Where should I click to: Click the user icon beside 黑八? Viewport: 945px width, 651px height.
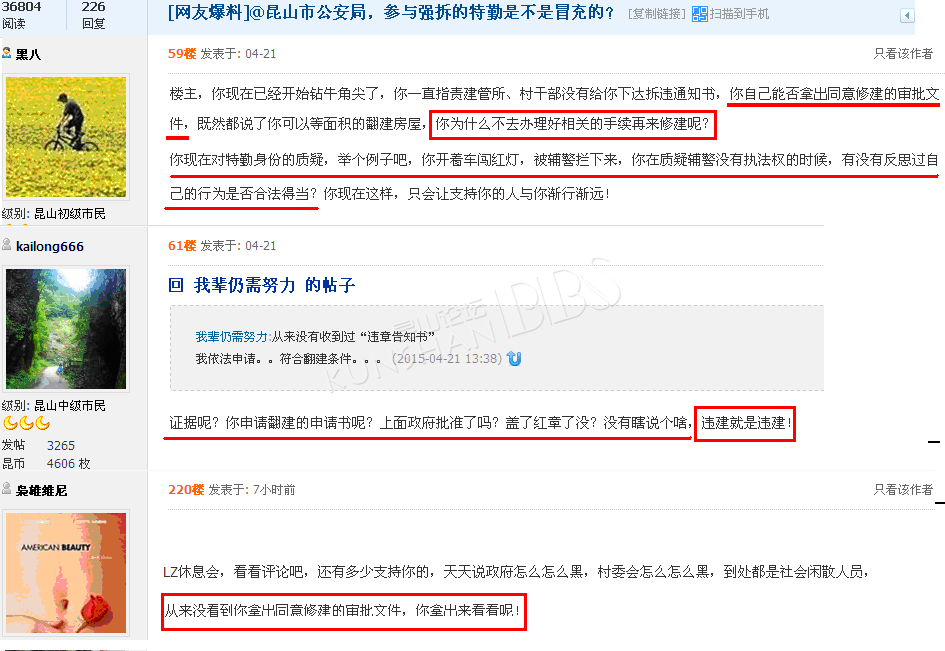pyautogui.click(x=7, y=53)
